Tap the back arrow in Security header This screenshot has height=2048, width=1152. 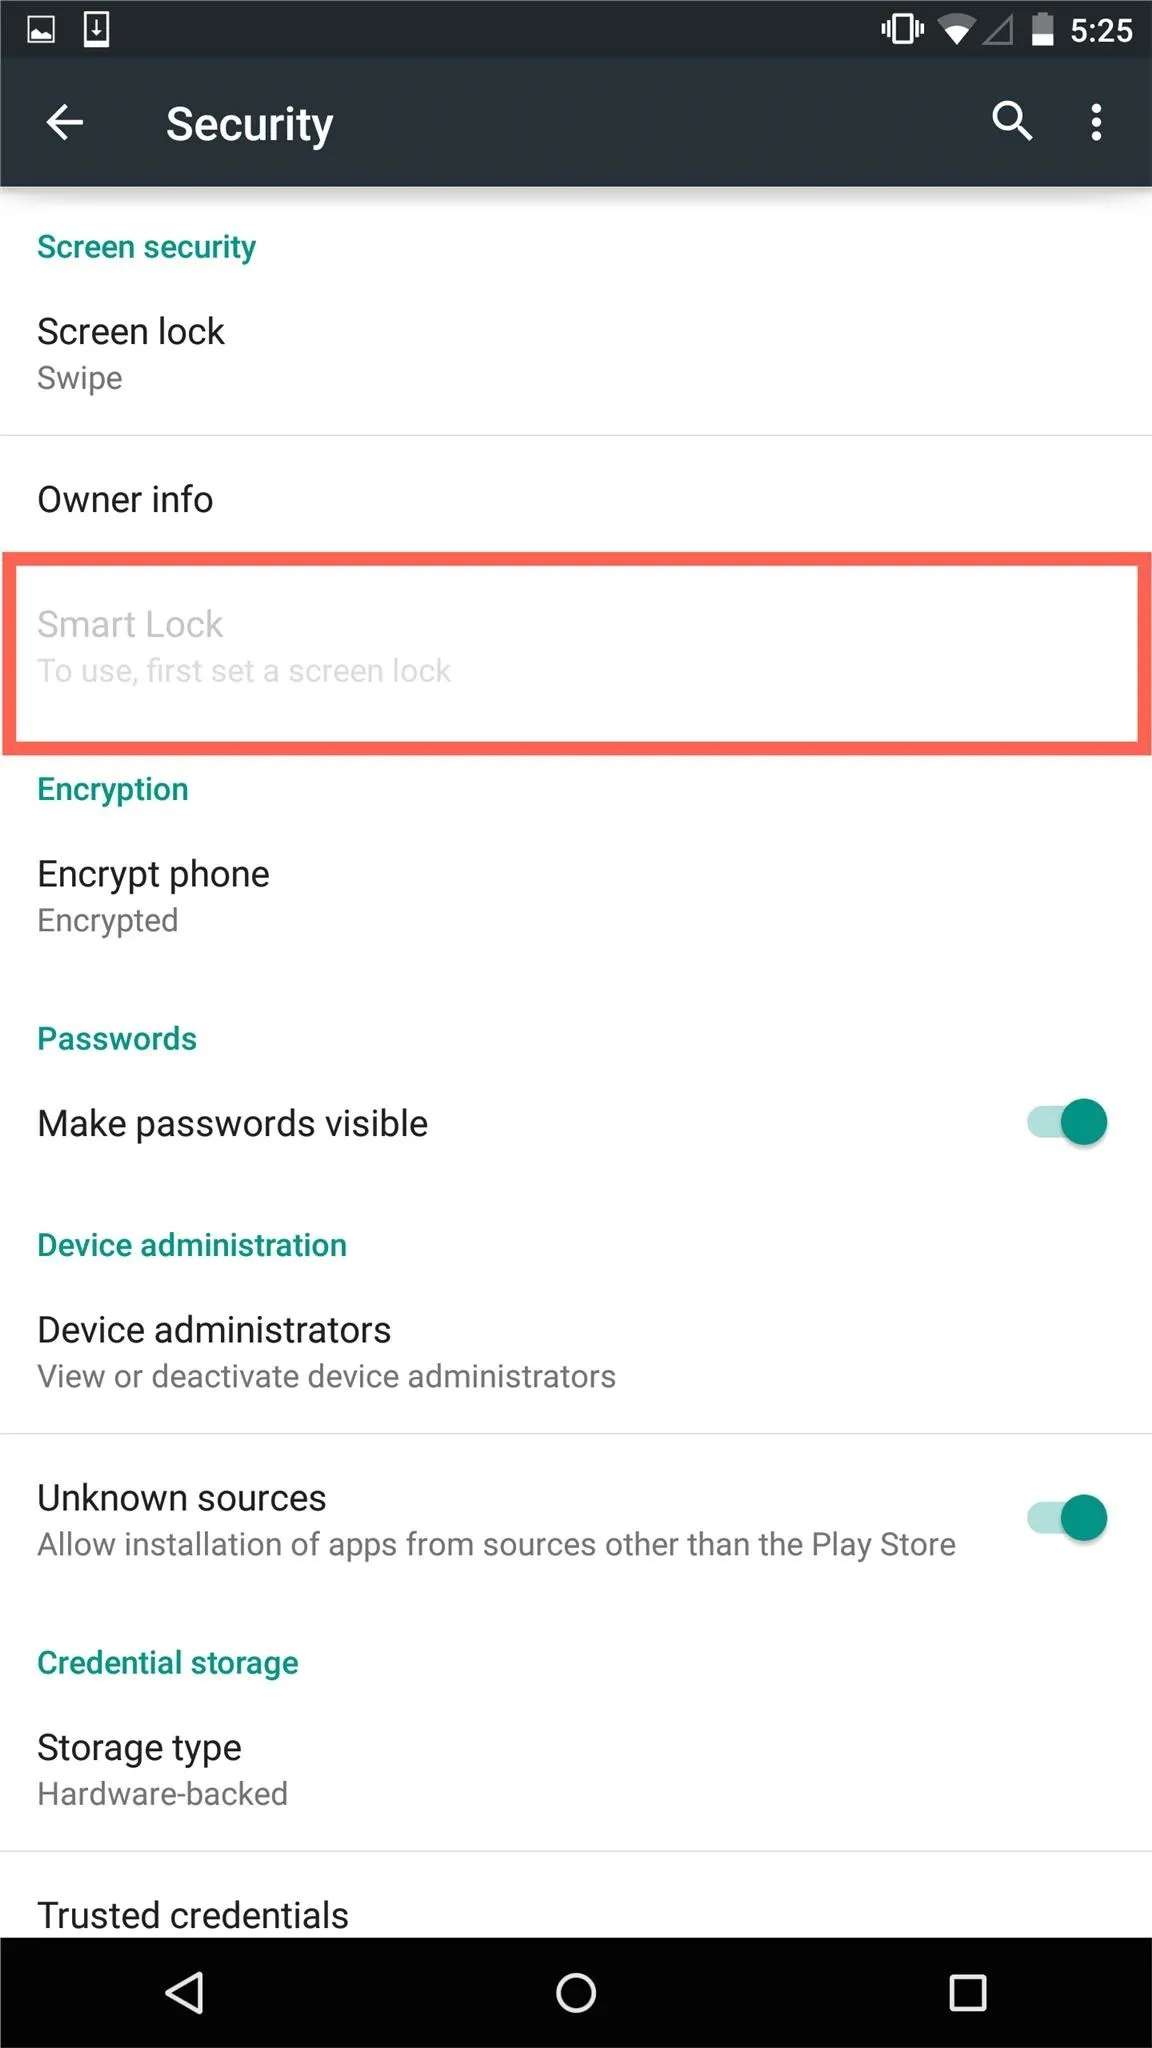click(x=65, y=123)
